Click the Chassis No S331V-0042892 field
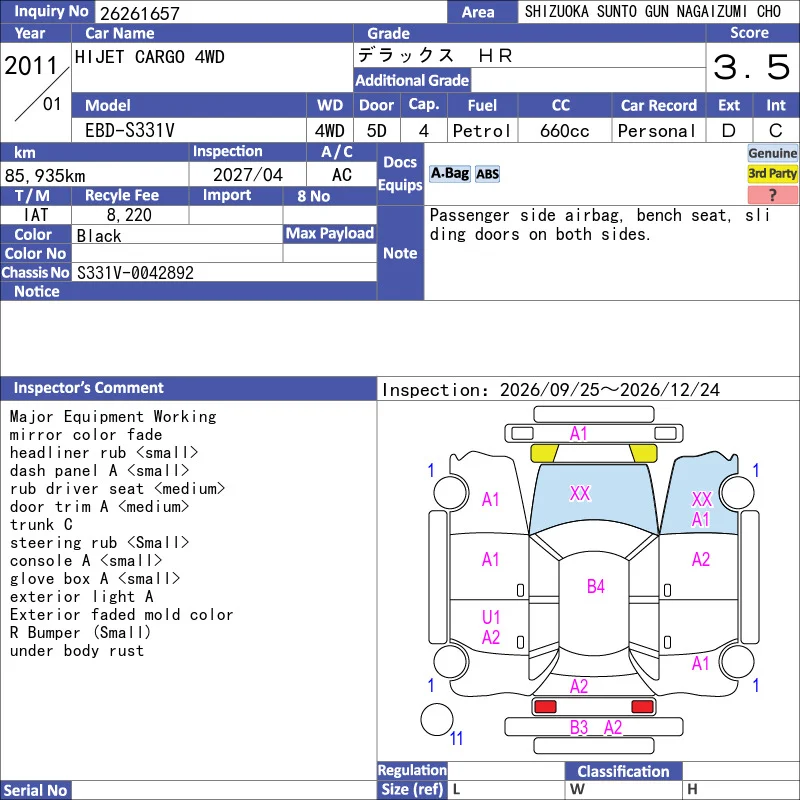 click(x=224, y=272)
